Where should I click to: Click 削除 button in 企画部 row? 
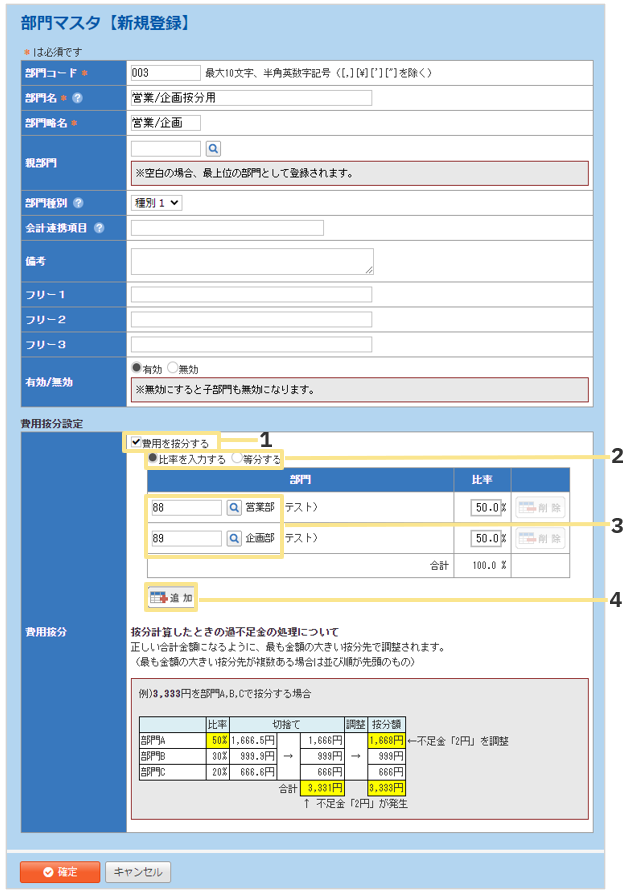tap(540, 538)
